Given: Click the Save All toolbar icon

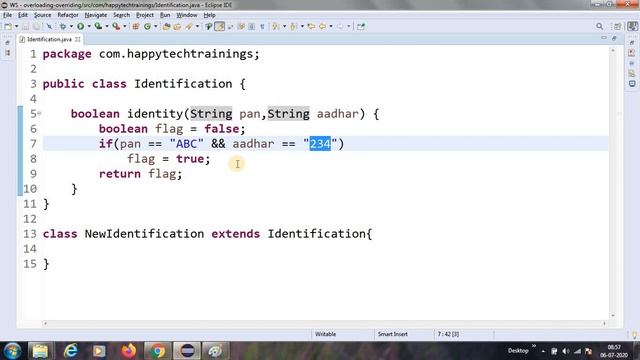Looking at the screenshot, I should (x=36, y=27).
